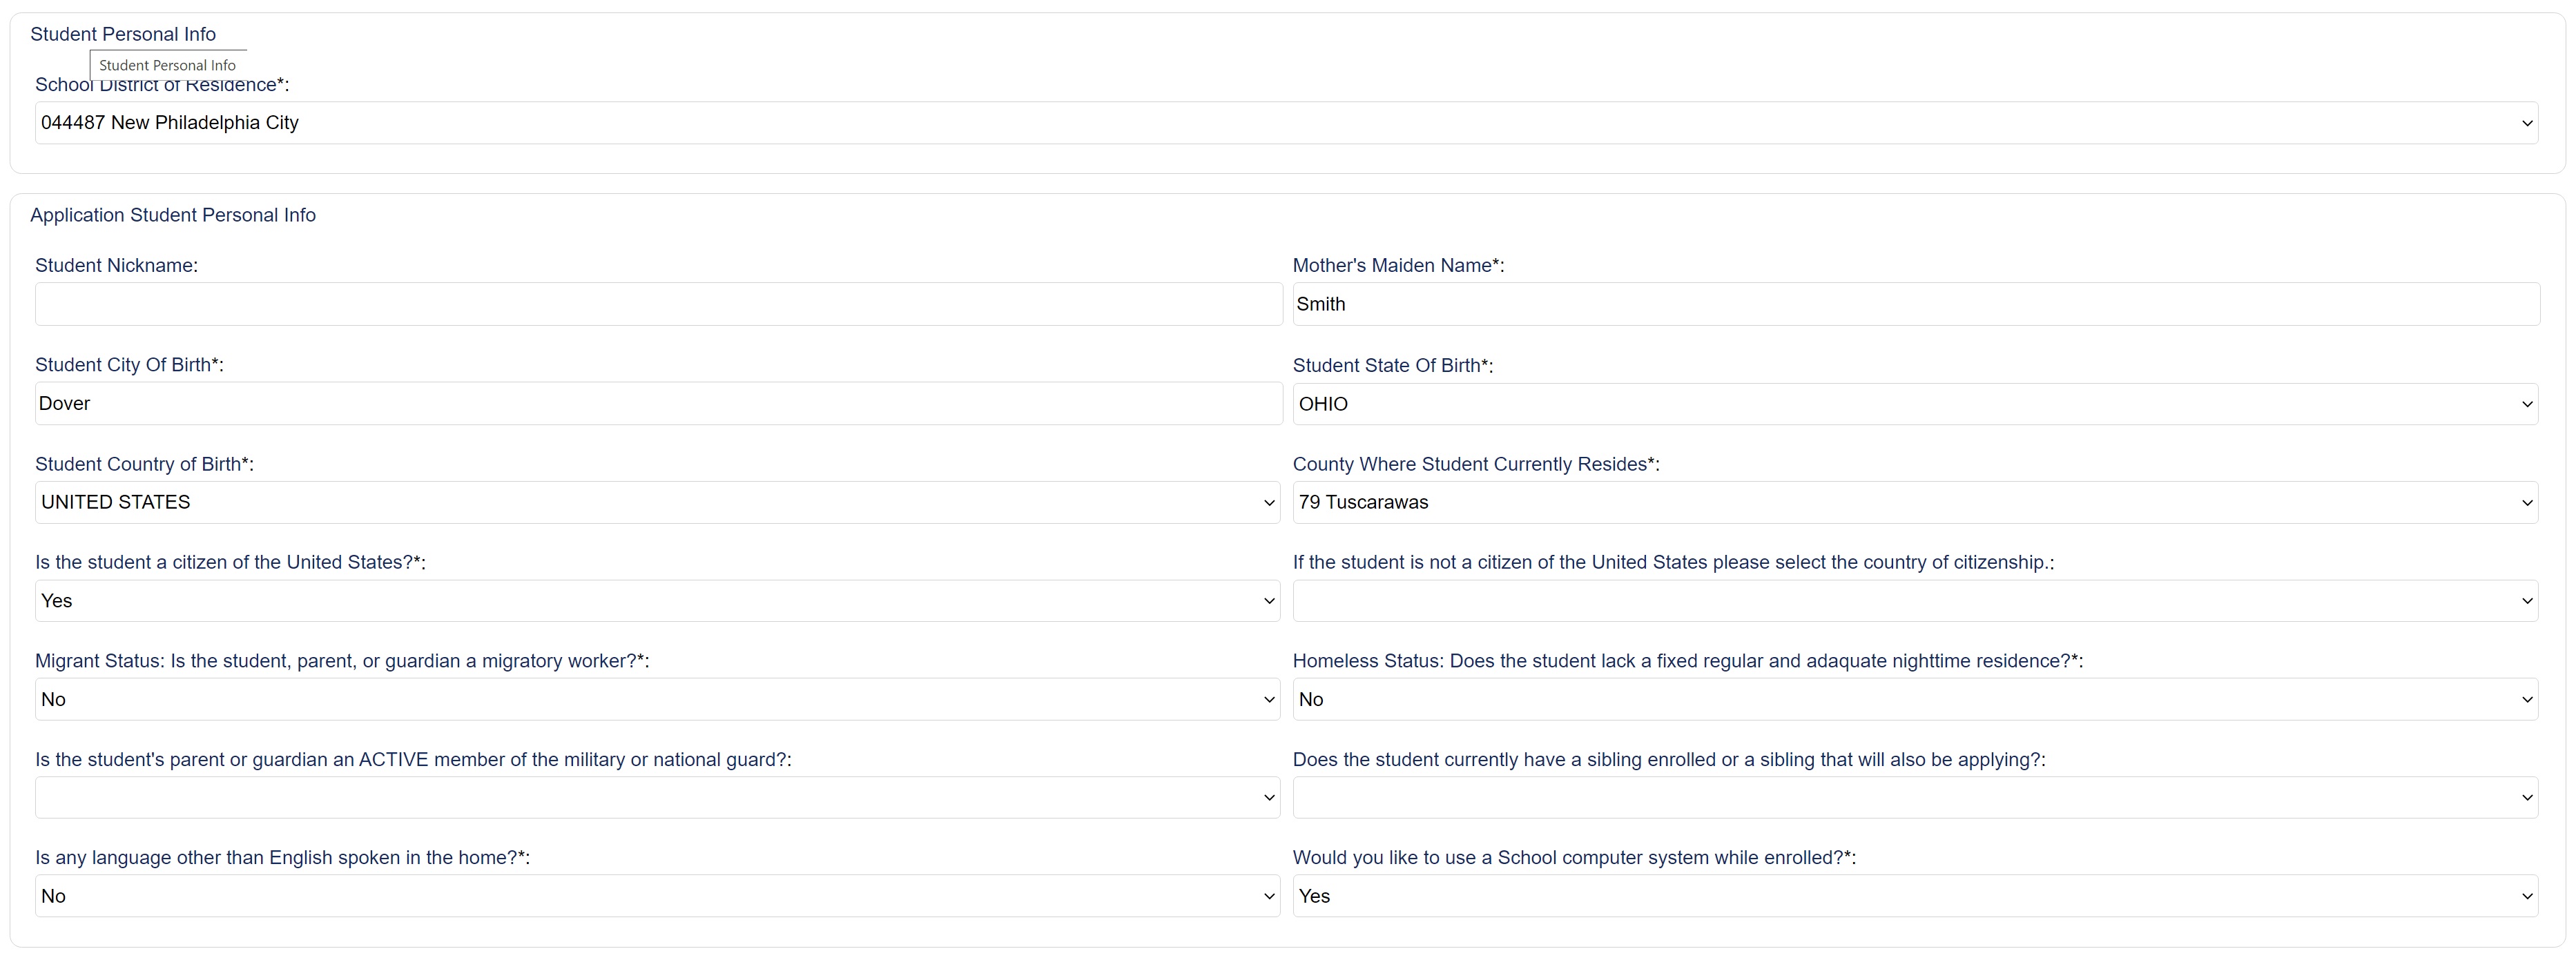Click the Student State Of Birth label
The height and width of the screenshot is (960, 2576).
point(1393,365)
